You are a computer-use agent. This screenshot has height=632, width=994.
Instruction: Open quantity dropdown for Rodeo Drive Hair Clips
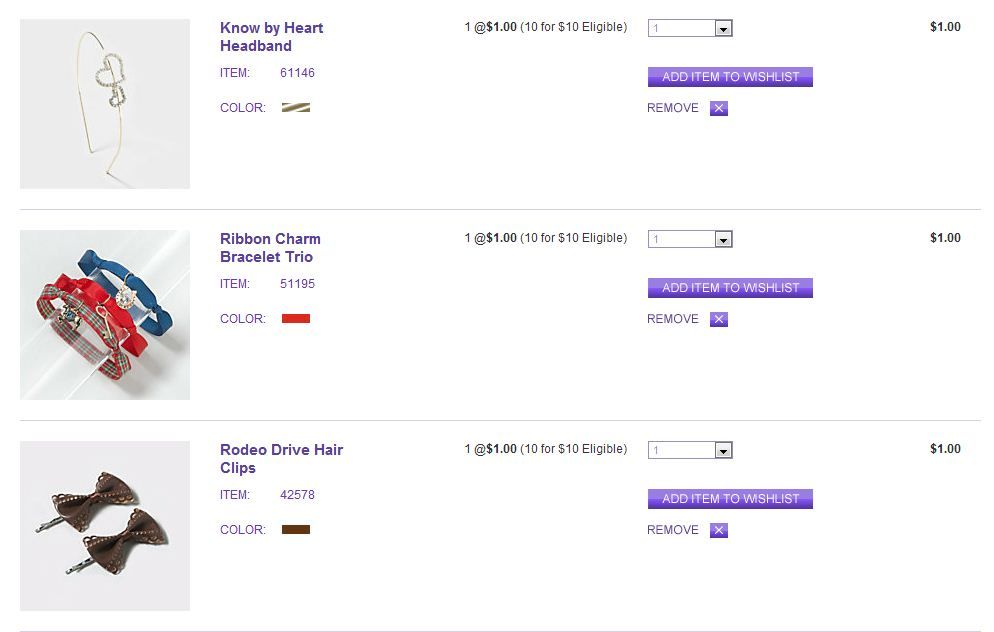tap(690, 451)
